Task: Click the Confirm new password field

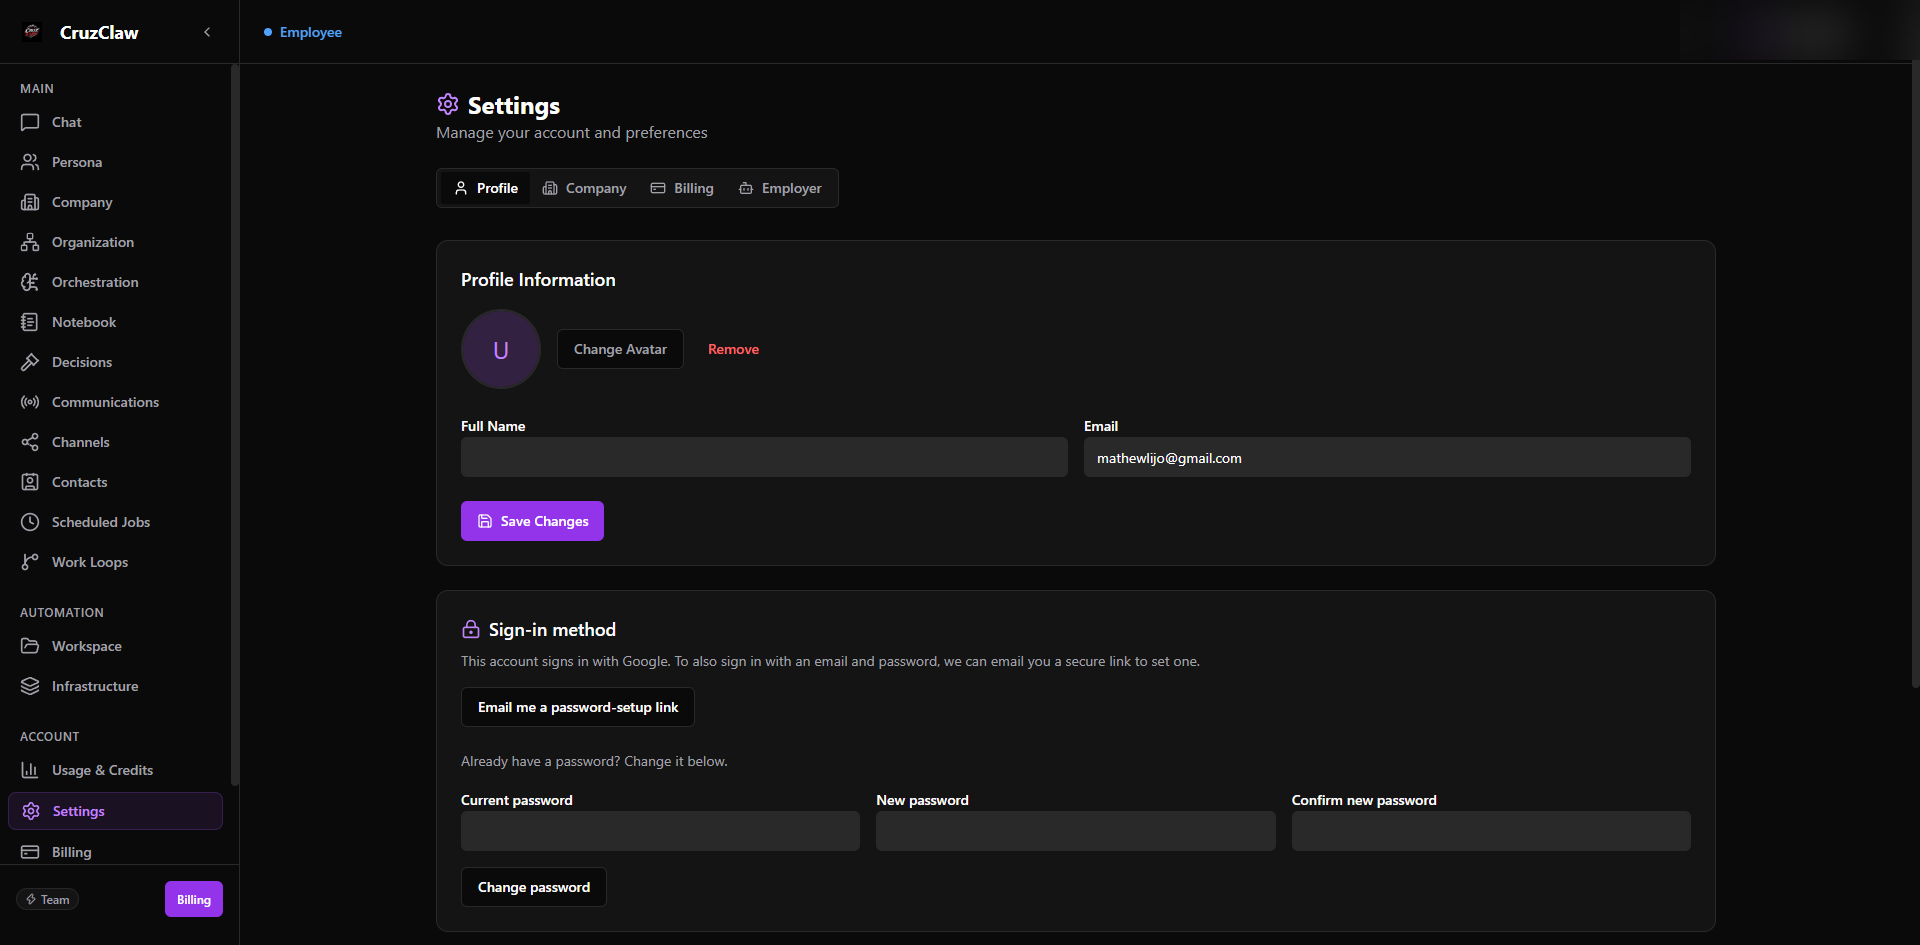Action: [1491, 831]
